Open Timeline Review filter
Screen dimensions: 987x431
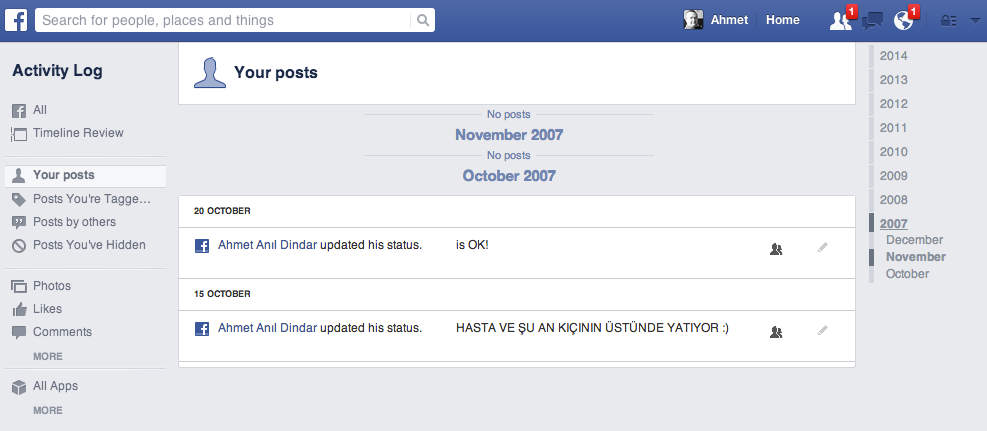click(x=78, y=133)
